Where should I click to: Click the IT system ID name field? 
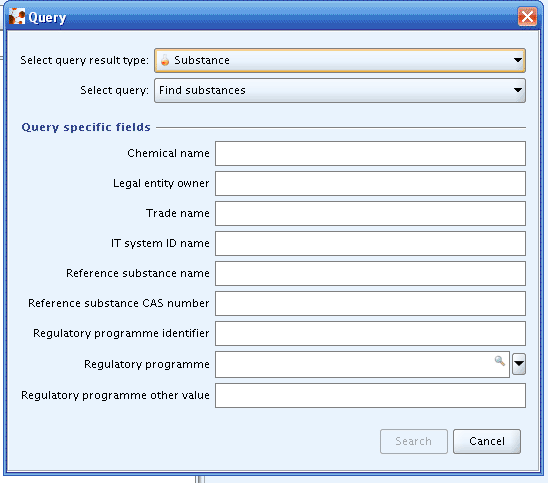pos(370,243)
